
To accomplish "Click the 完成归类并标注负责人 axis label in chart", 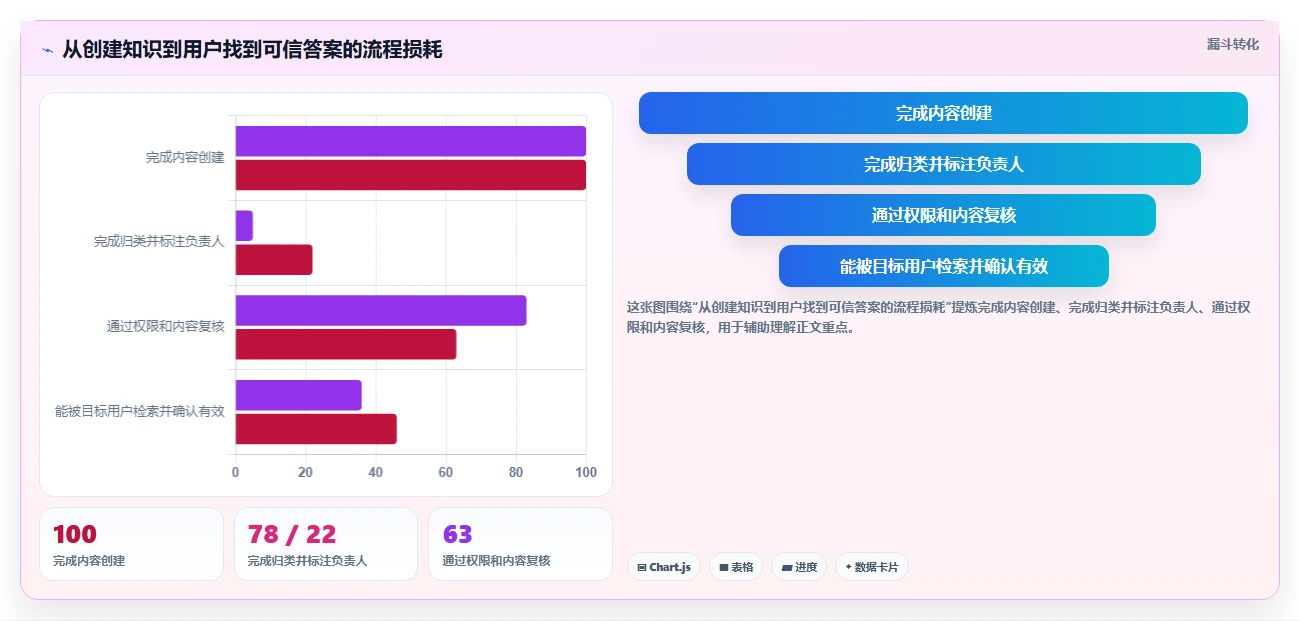I will pos(159,242).
